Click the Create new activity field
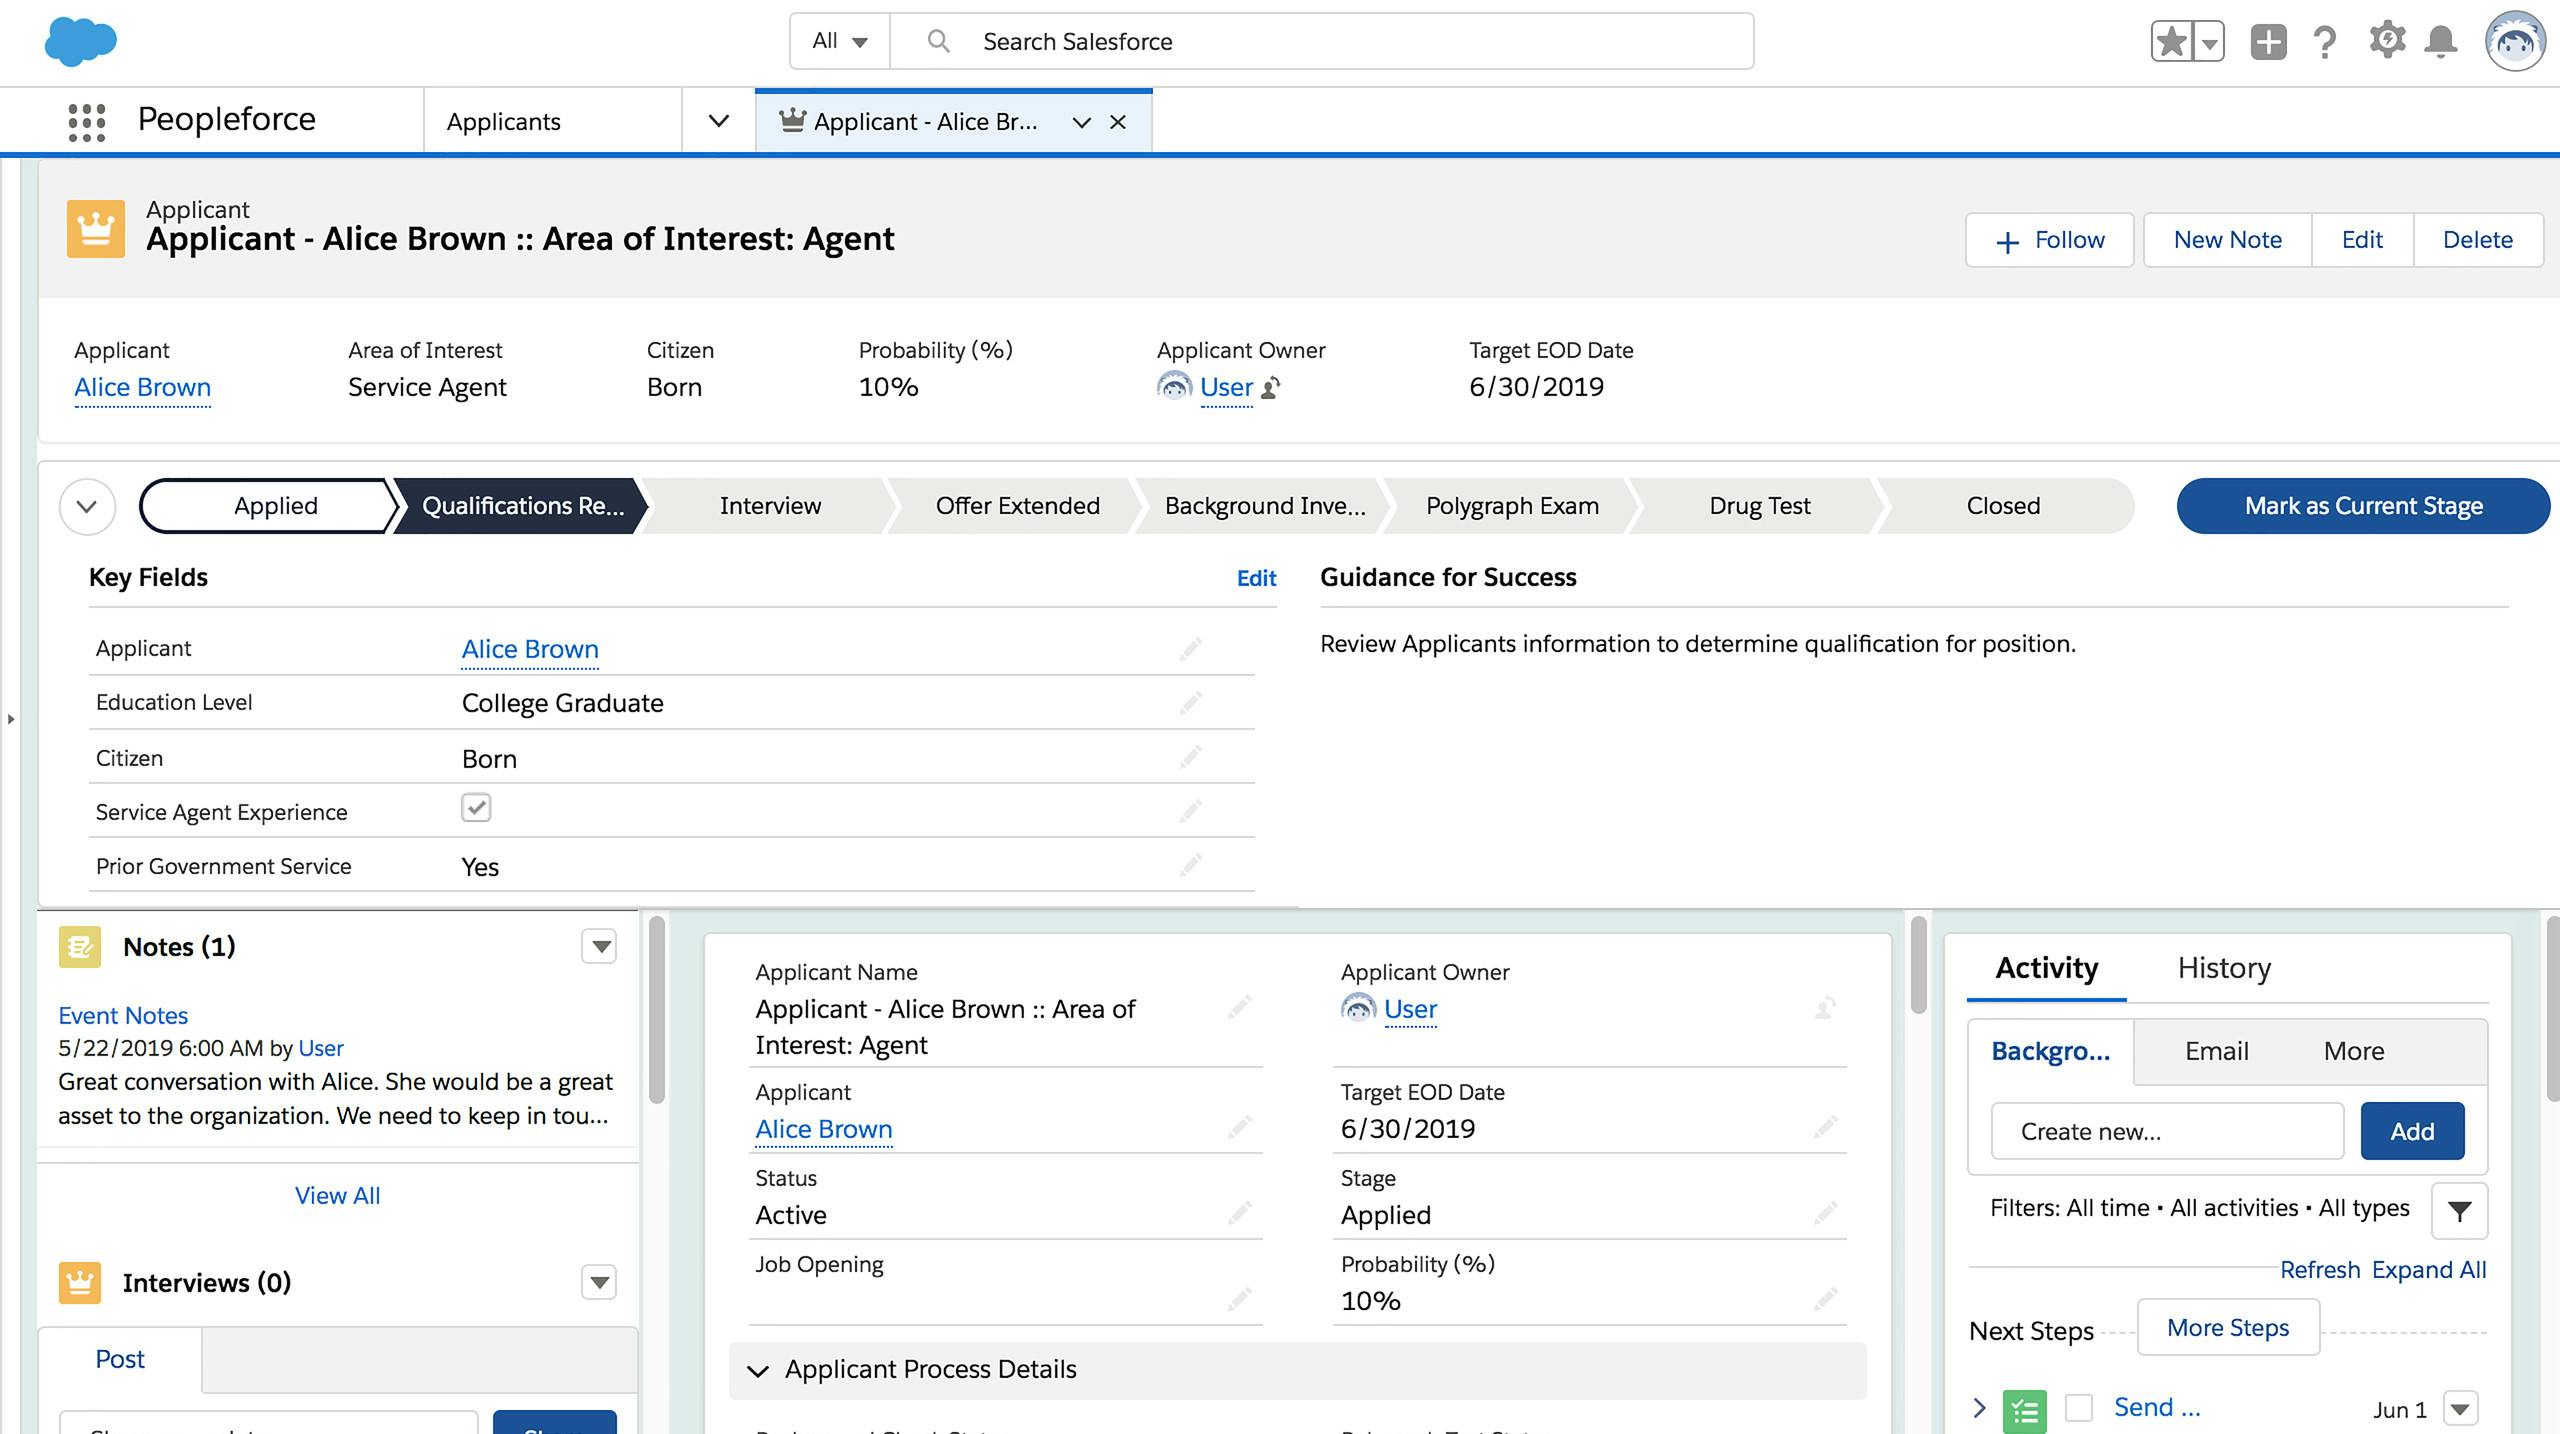The width and height of the screenshot is (2560, 1434). pos(2167,1132)
